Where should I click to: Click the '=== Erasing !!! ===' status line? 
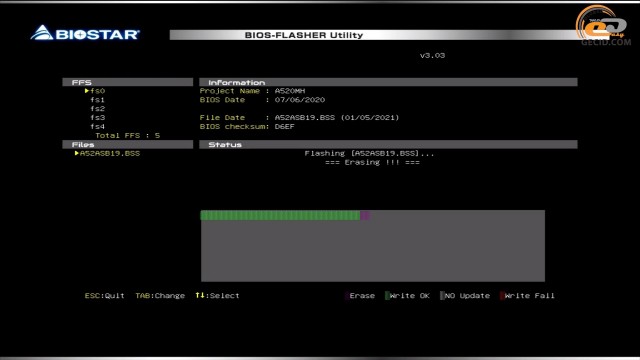pyautogui.click(x=372, y=162)
